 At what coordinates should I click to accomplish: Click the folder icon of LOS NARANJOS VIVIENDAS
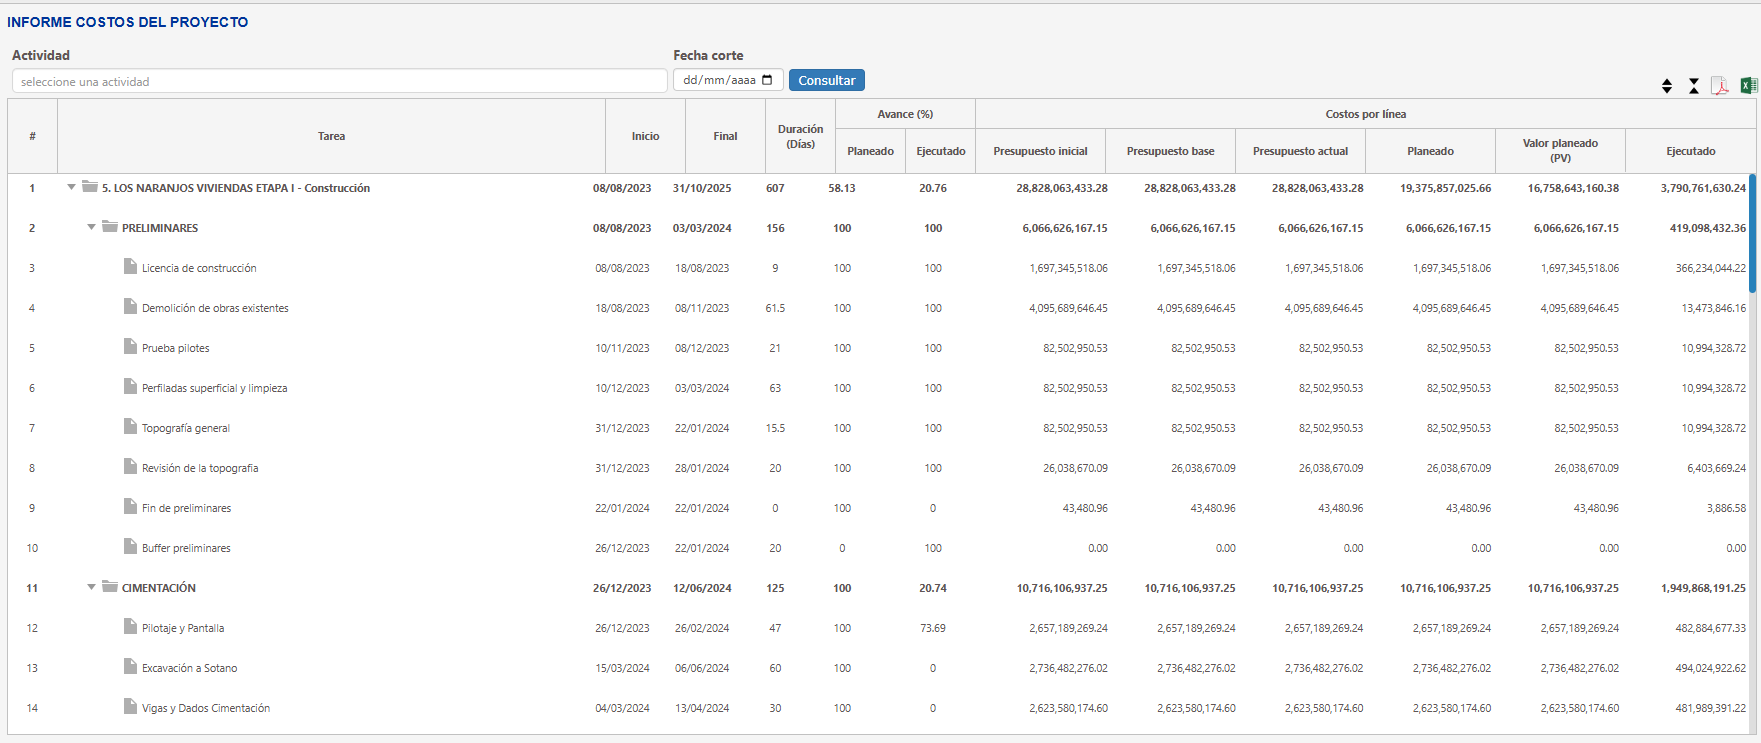tap(90, 187)
